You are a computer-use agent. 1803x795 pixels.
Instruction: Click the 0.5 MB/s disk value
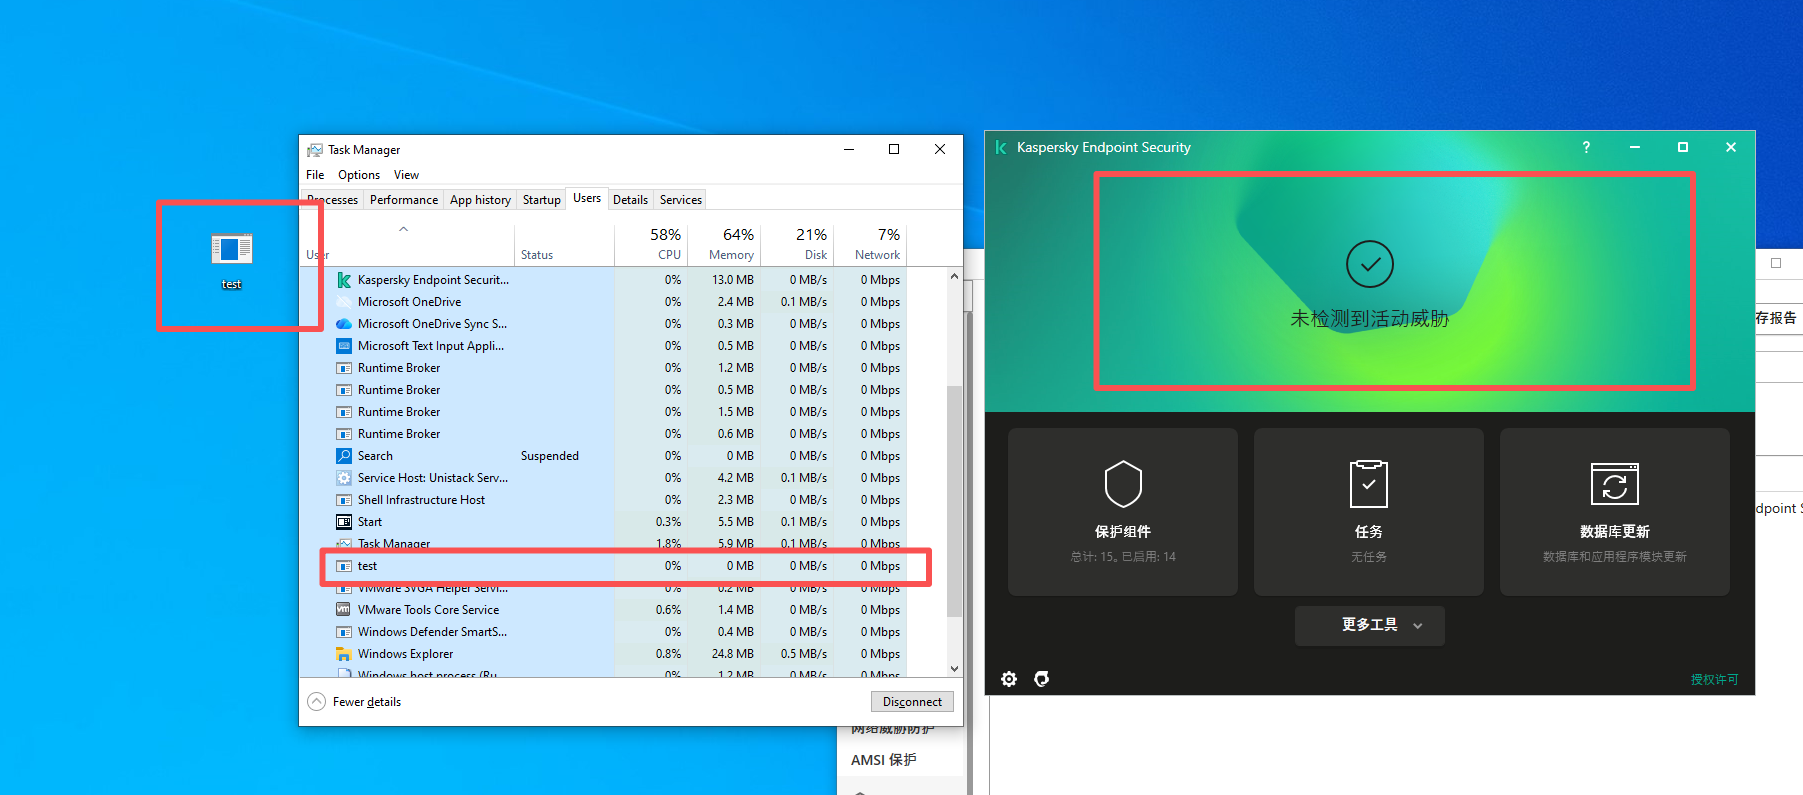[804, 654]
